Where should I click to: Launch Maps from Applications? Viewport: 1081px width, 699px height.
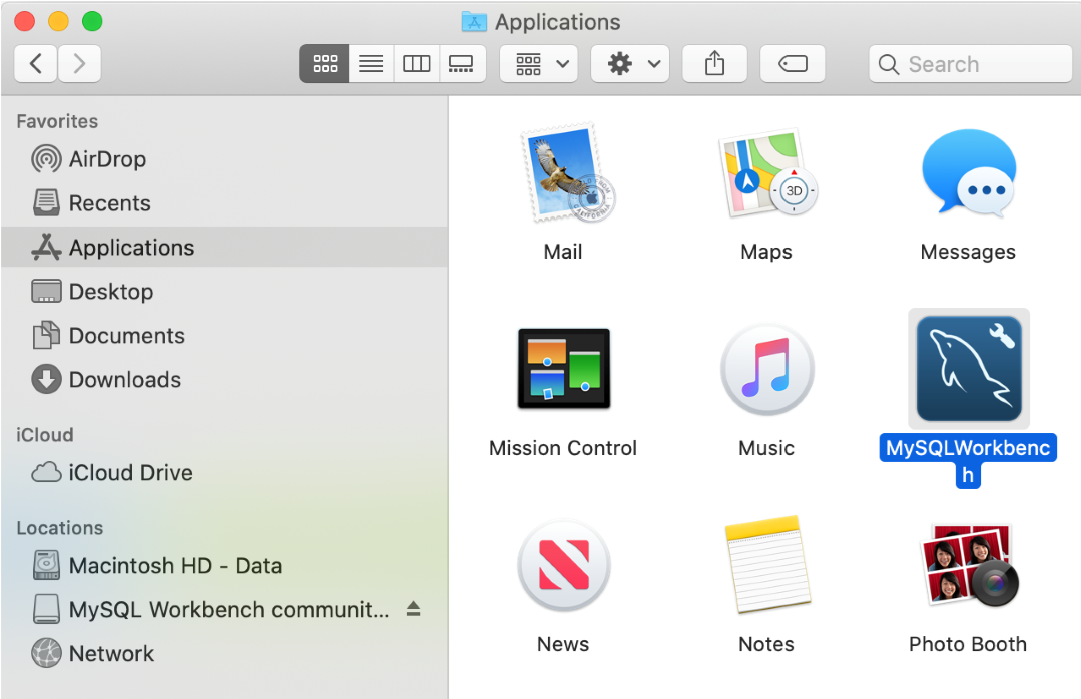click(766, 172)
